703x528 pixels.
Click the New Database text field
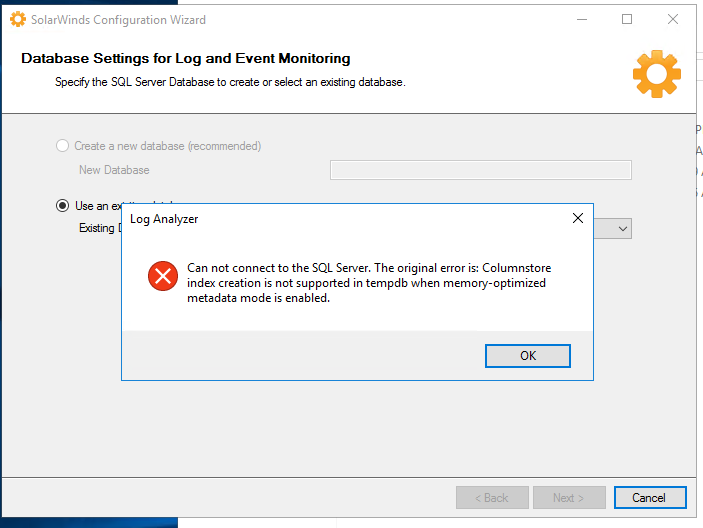[x=480, y=170]
